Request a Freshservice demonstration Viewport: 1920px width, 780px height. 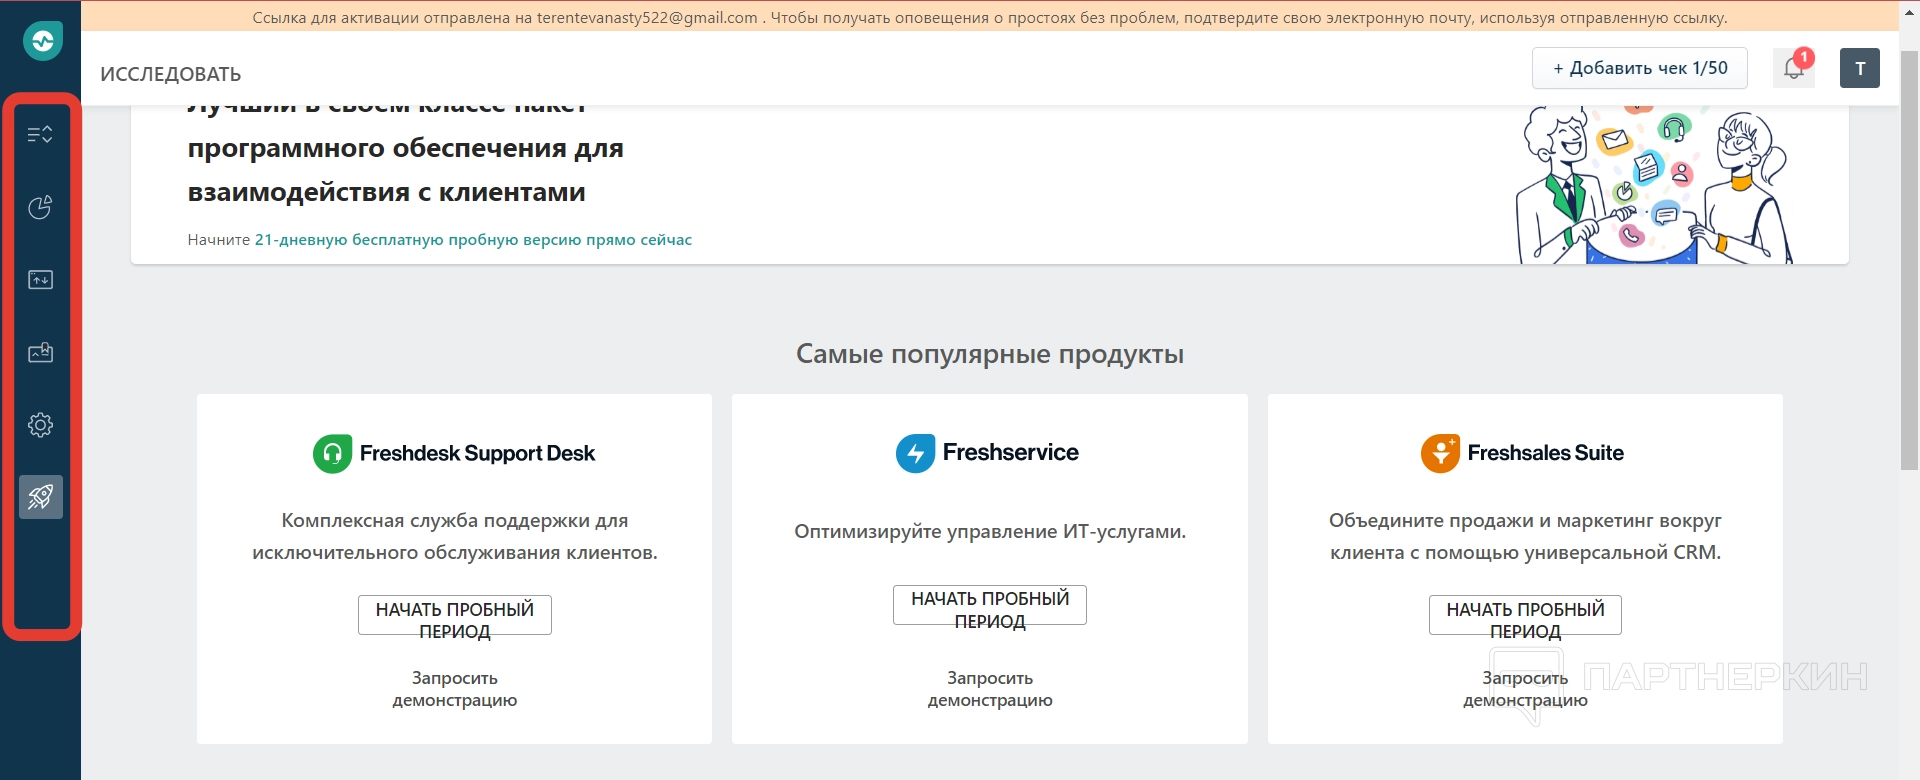click(989, 689)
